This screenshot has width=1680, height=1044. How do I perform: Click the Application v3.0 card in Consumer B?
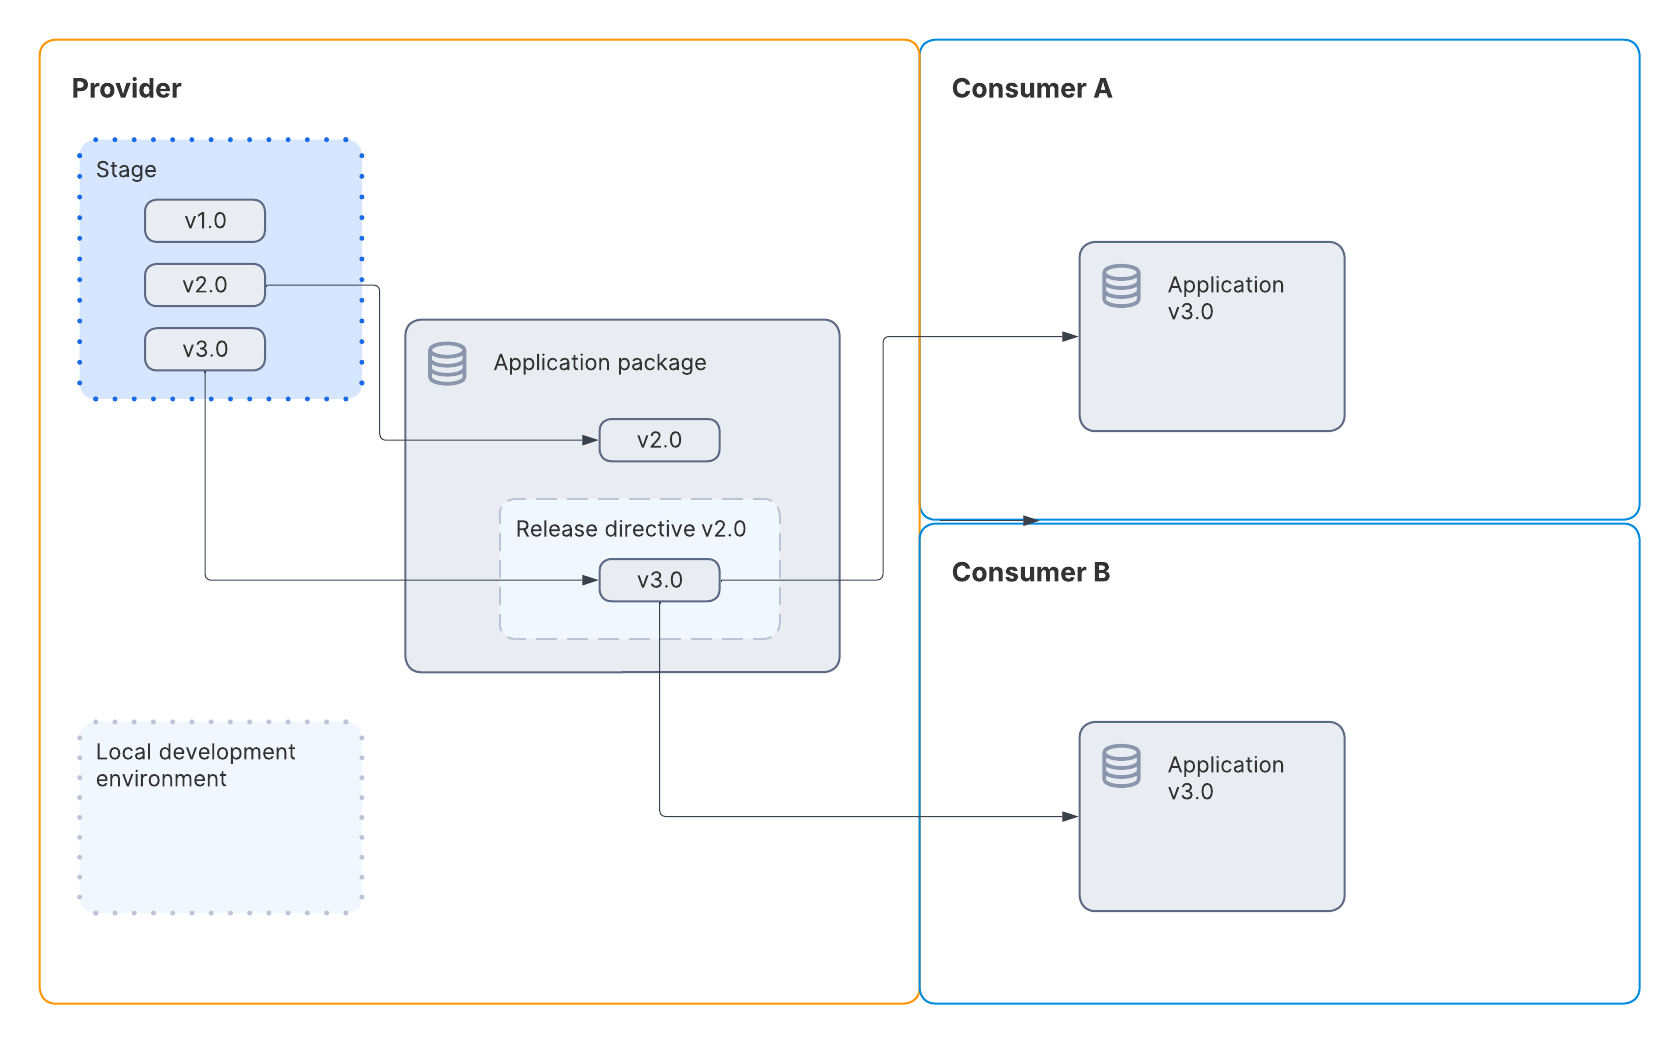click(x=1212, y=816)
